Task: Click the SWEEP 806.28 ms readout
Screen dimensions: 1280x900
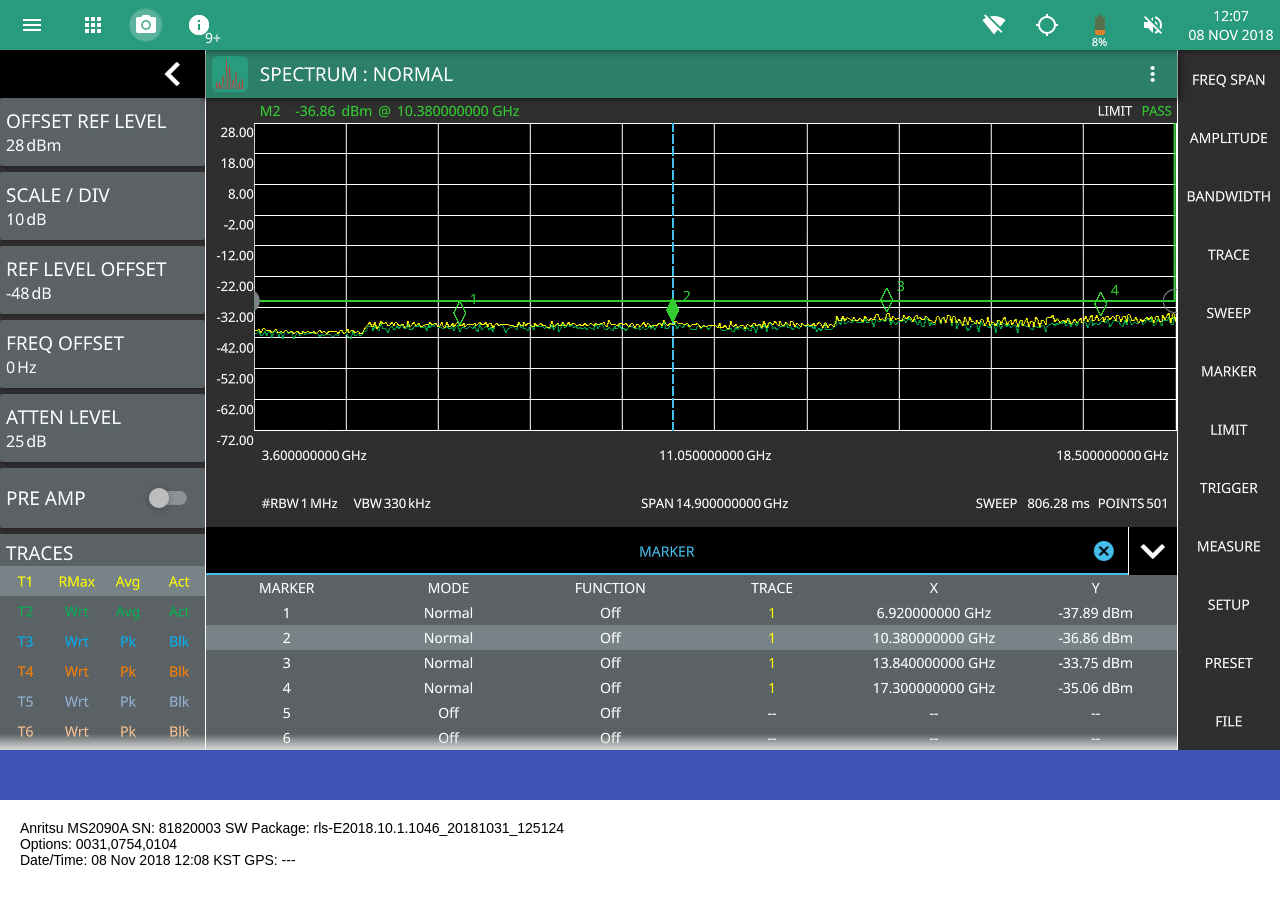Action: click(1032, 503)
